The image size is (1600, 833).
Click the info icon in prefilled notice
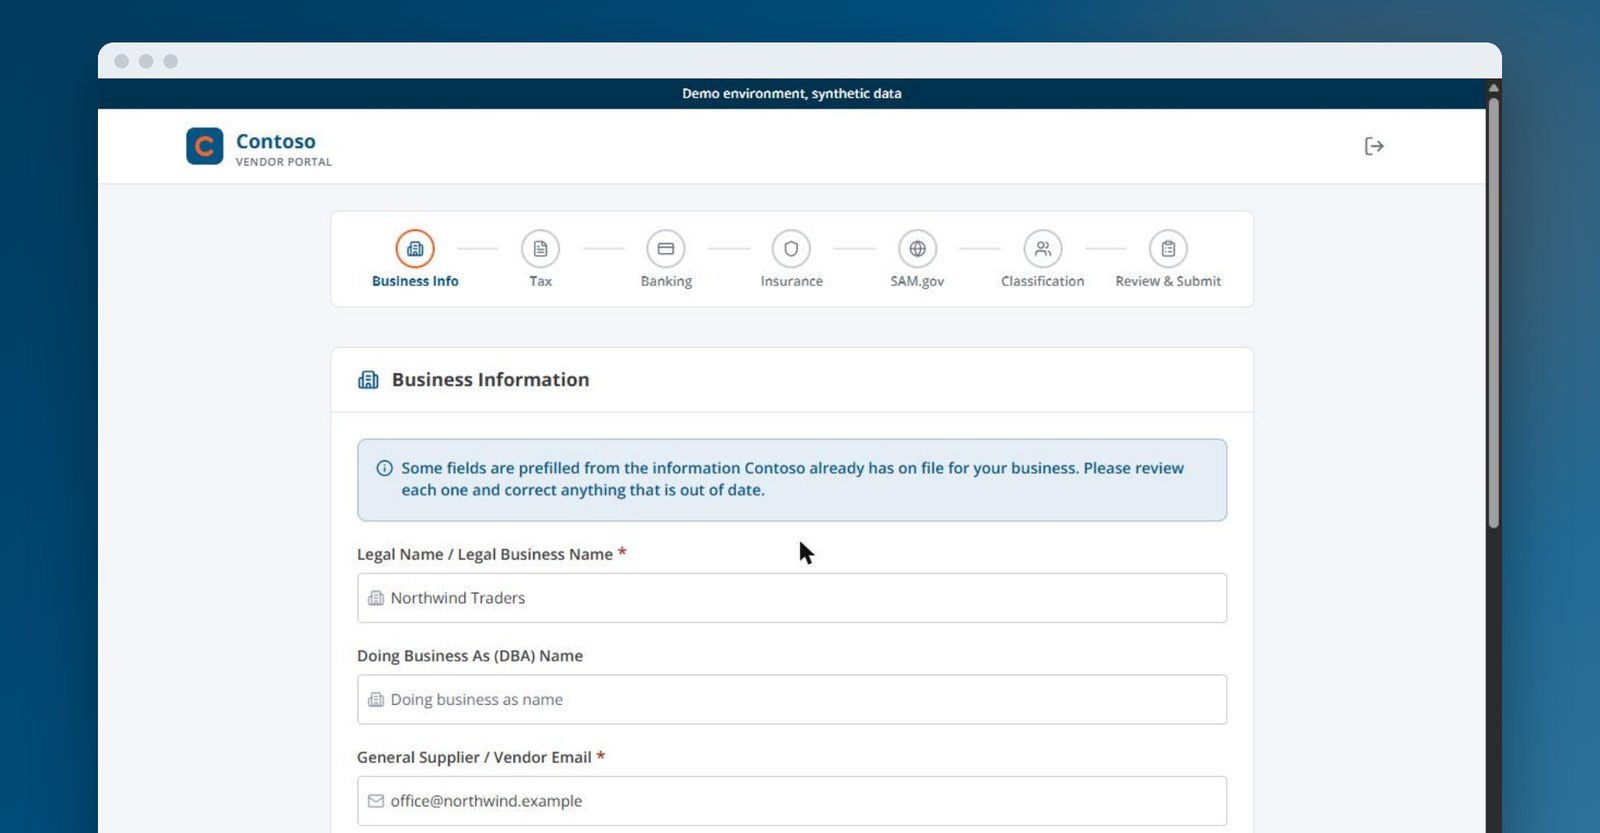(x=384, y=468)
